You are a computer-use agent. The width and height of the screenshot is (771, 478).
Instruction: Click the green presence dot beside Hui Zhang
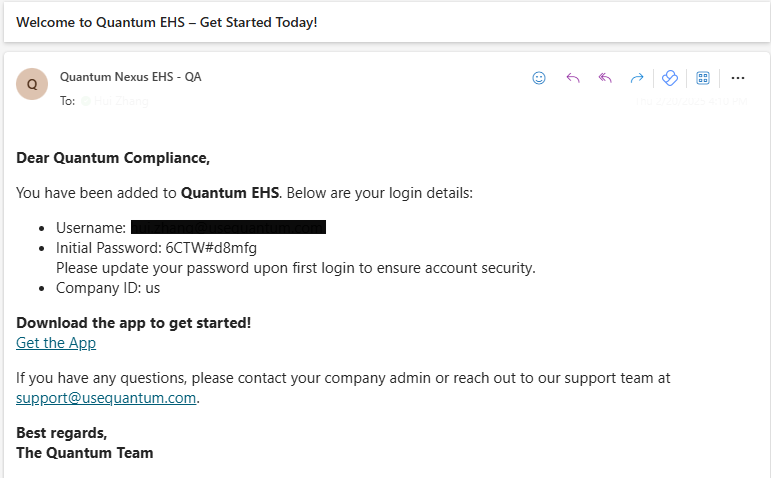[x=86, y=101]
